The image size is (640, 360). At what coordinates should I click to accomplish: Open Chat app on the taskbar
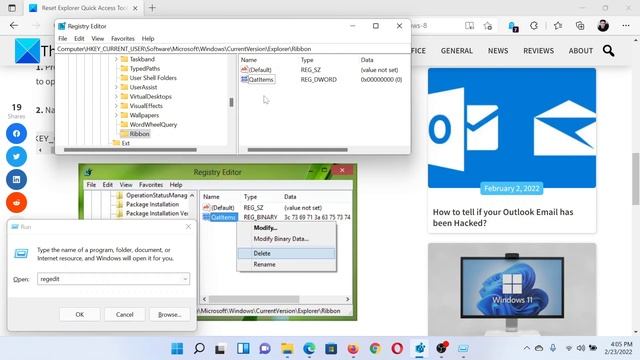265,349
